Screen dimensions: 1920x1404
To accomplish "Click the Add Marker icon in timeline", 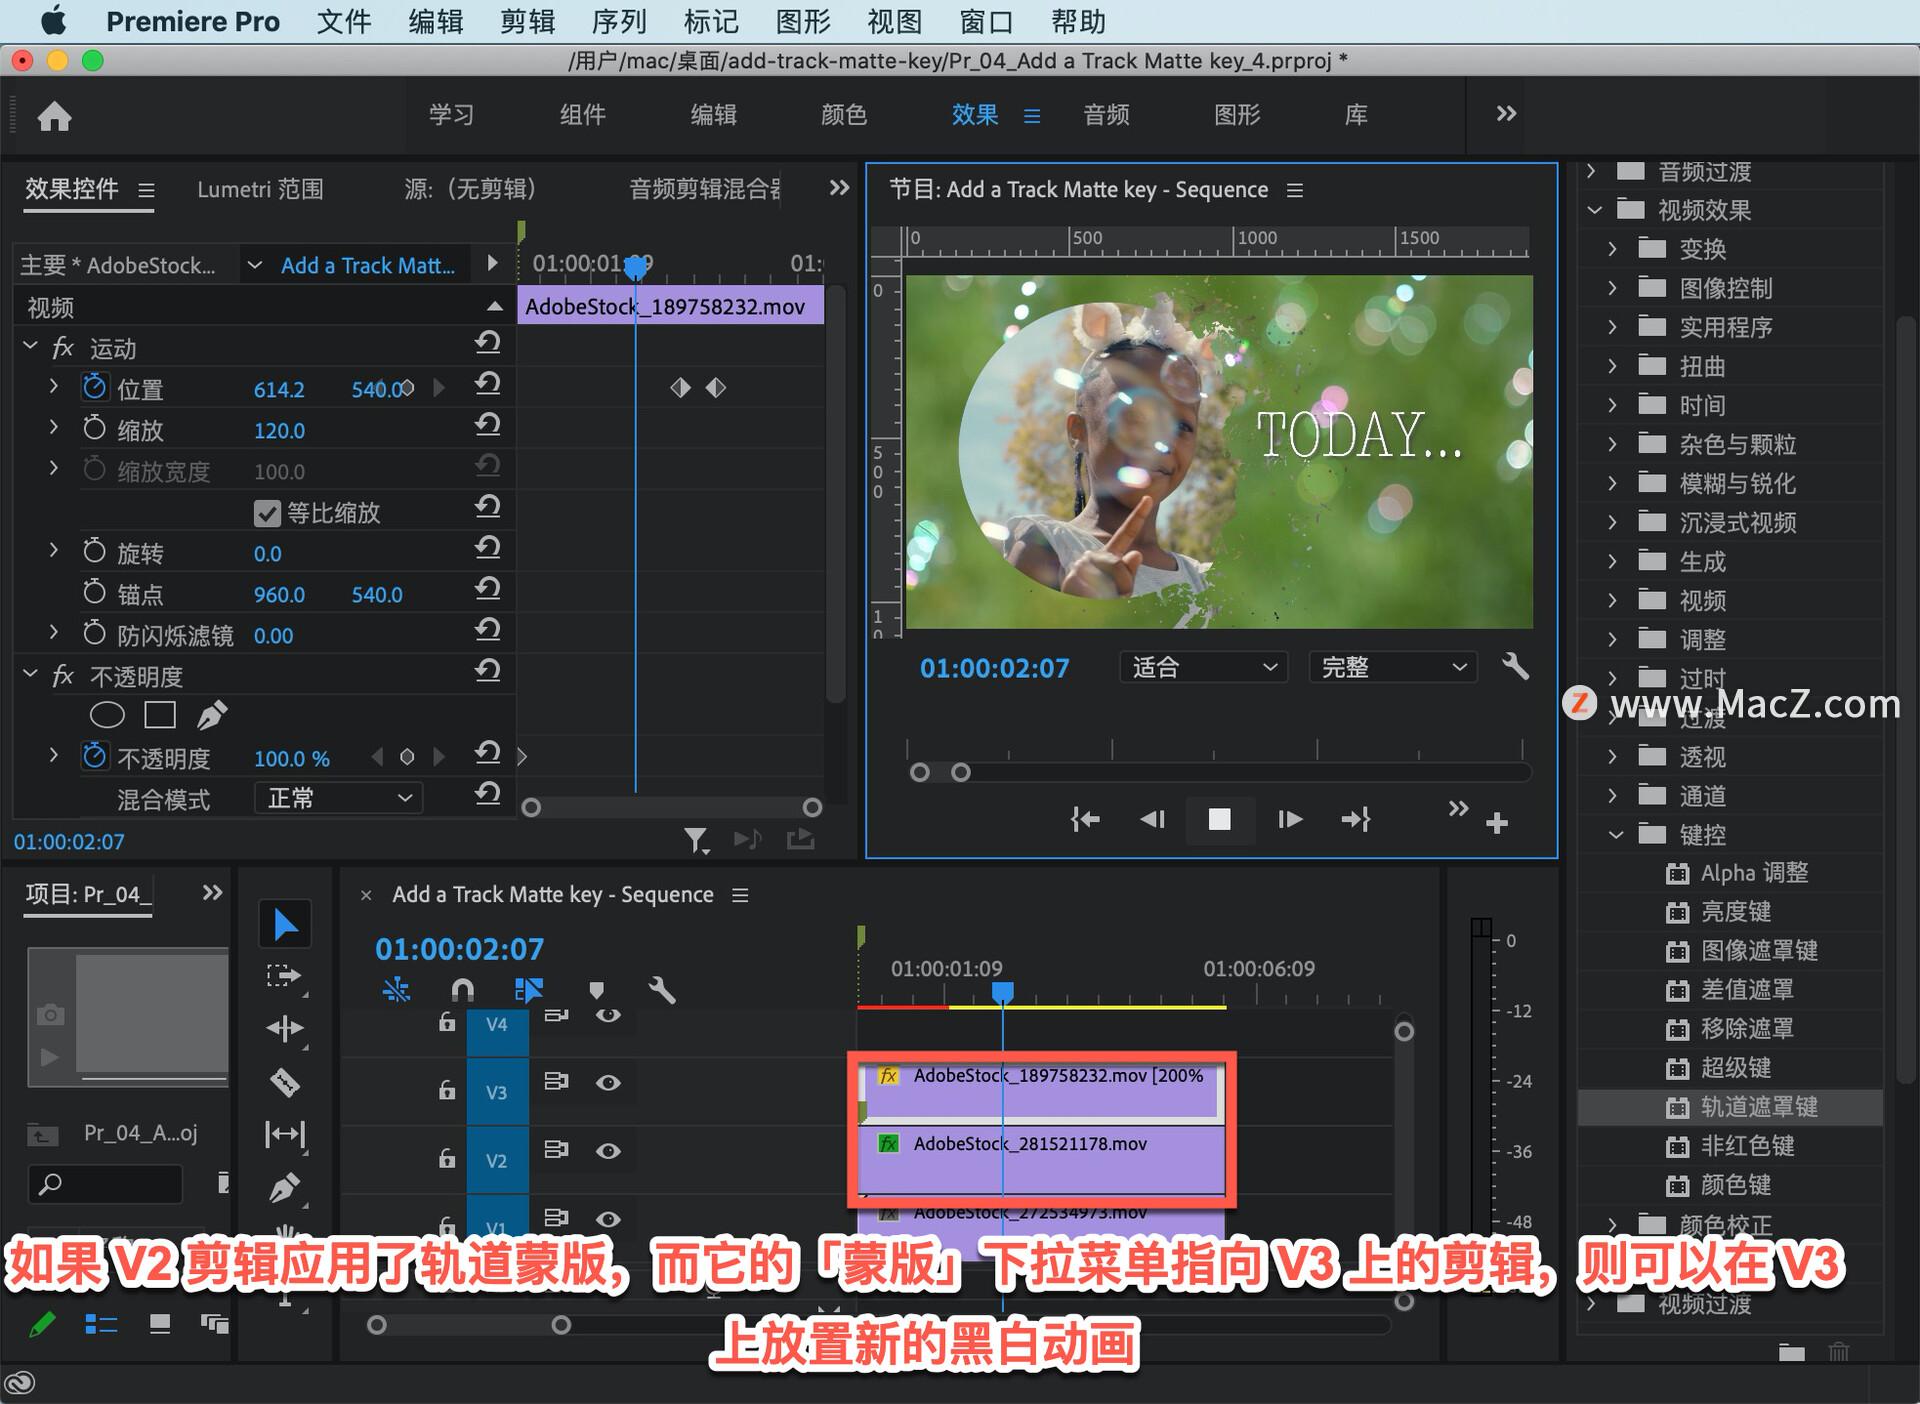I will tap(605, 984).
